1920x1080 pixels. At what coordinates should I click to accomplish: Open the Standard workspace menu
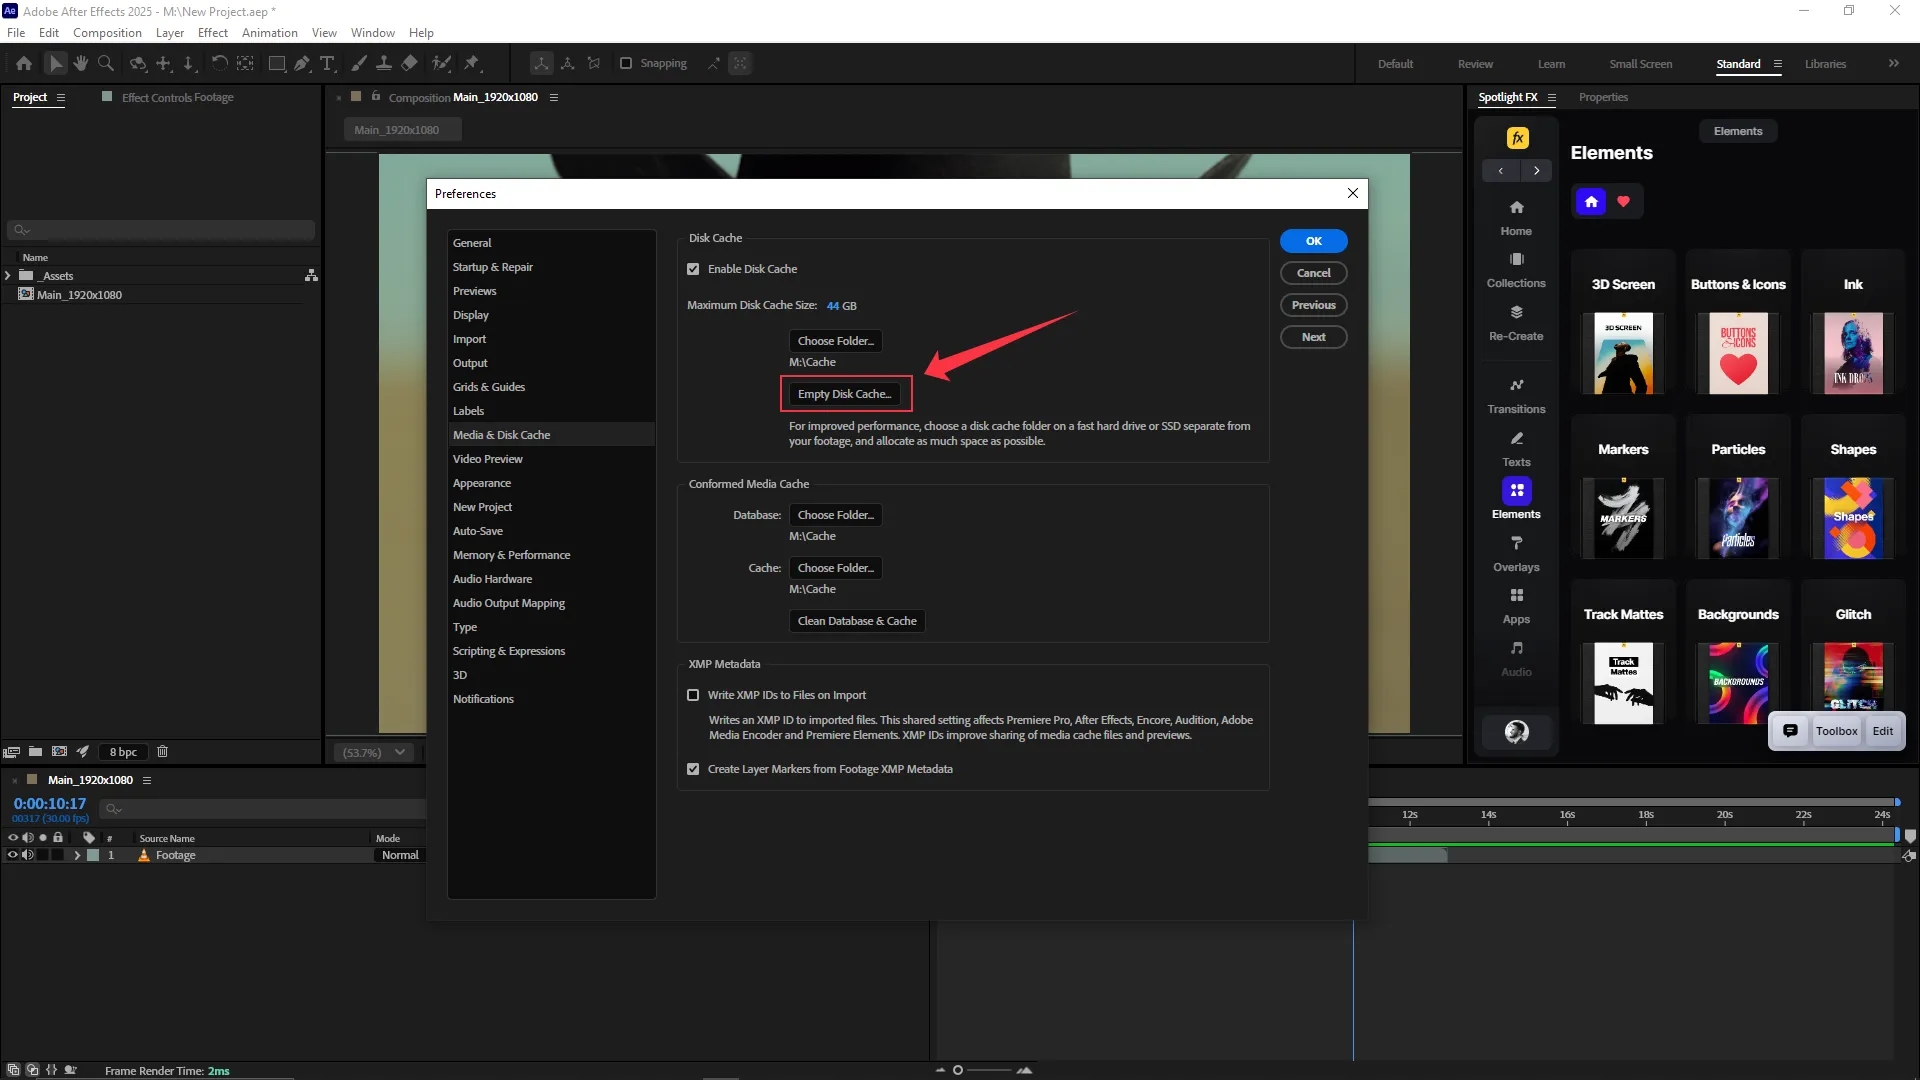point(1778,64)
